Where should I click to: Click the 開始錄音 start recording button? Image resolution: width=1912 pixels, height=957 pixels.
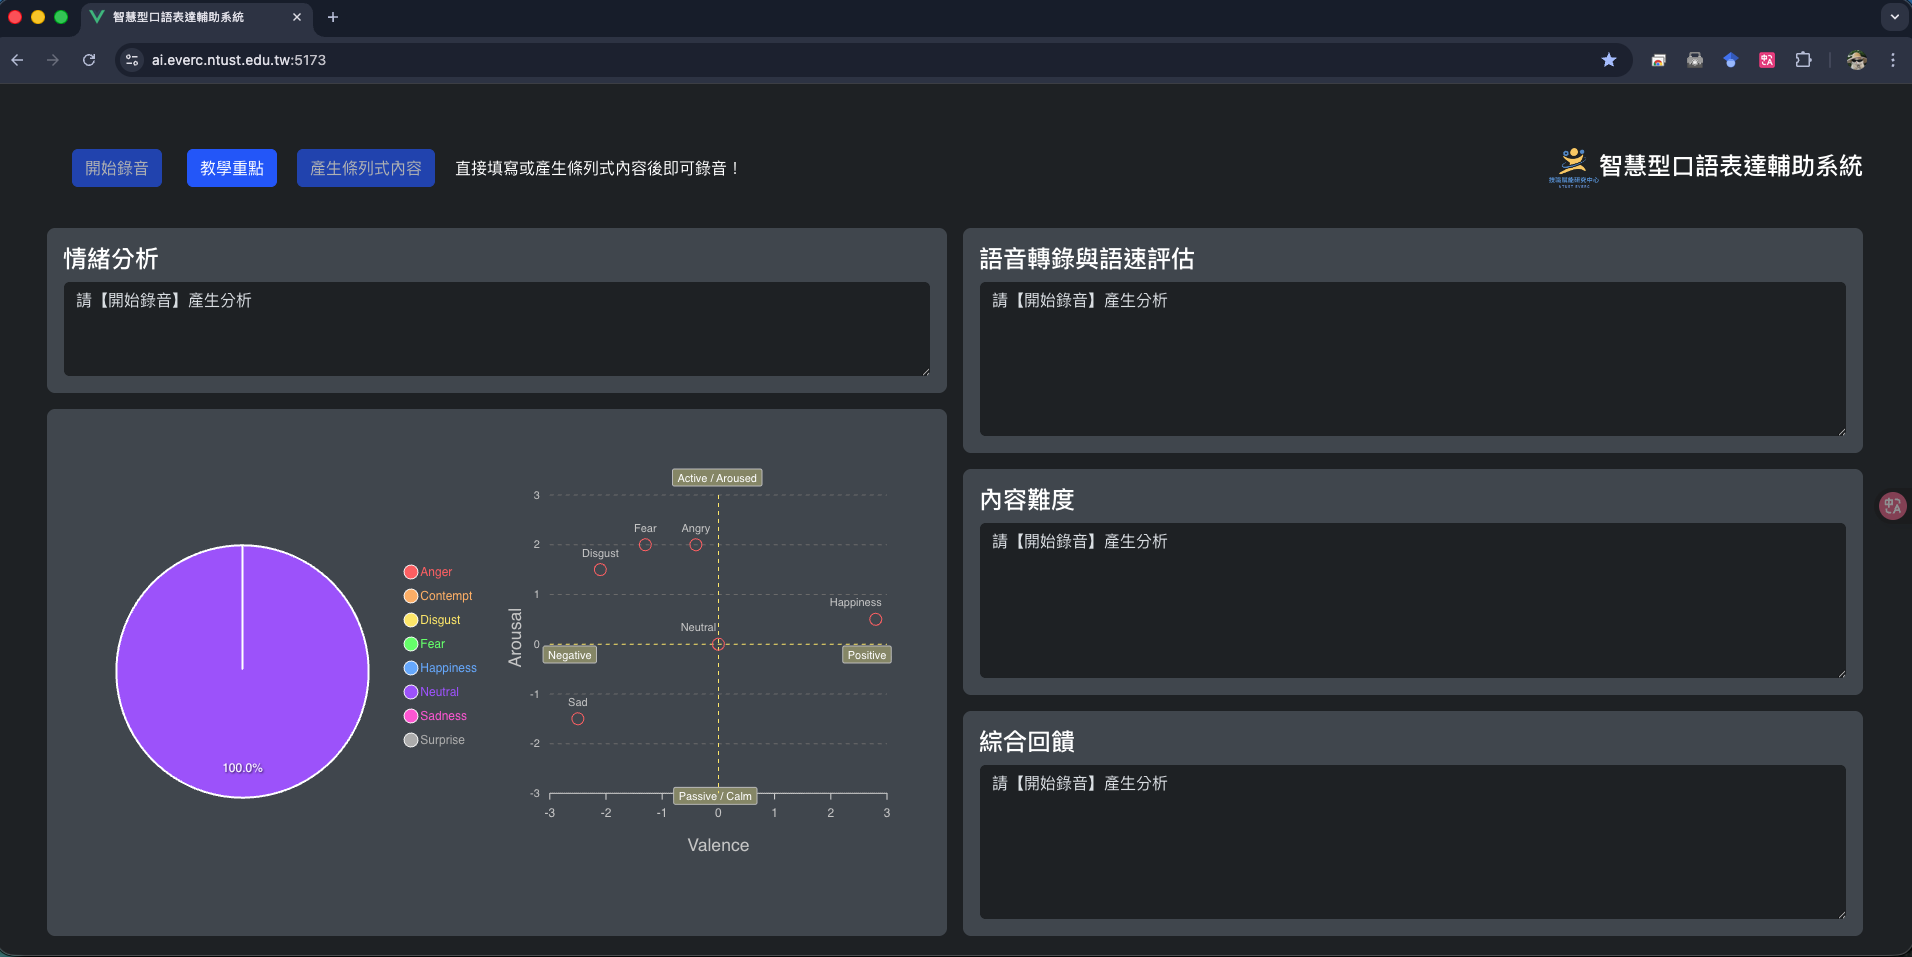click(116, 168)
